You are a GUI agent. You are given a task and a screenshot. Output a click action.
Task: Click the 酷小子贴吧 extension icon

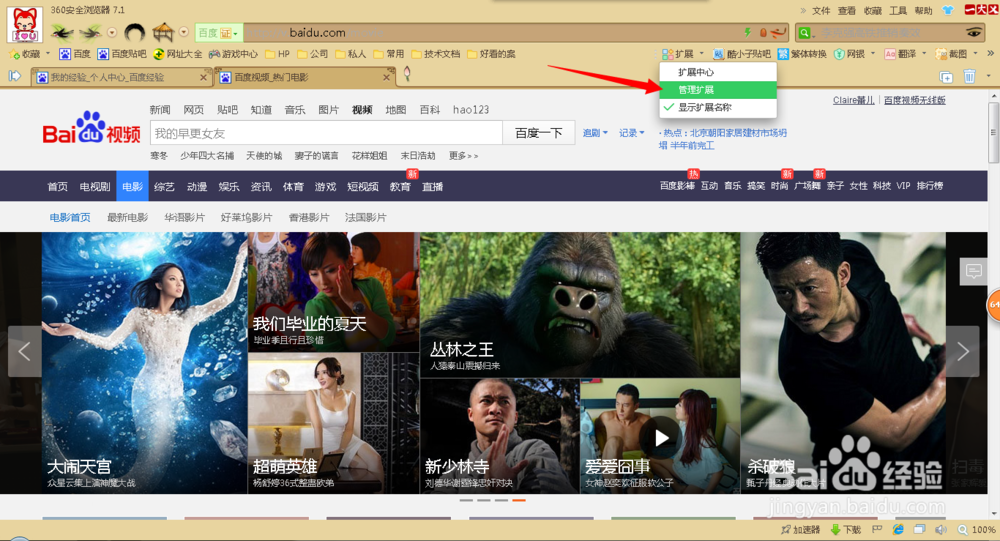(x=742, y=54)
